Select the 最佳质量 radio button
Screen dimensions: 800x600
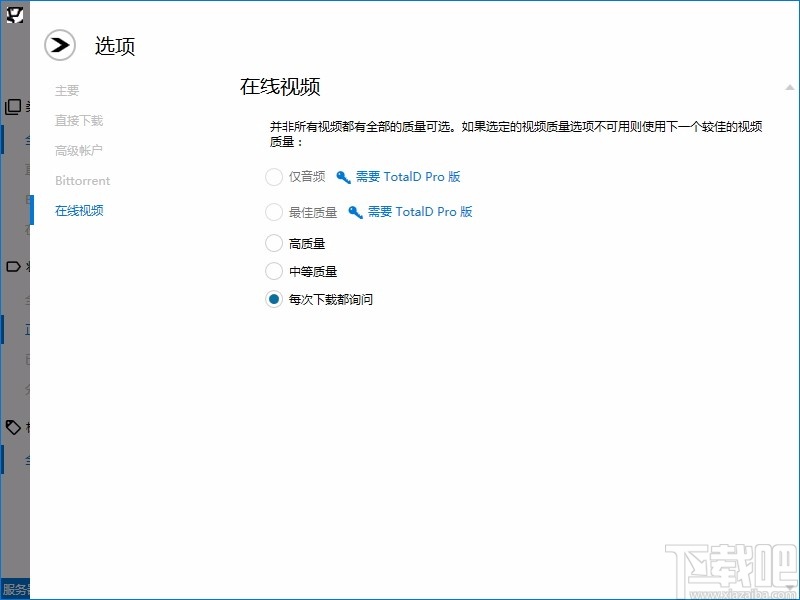[x=274, y=212]
